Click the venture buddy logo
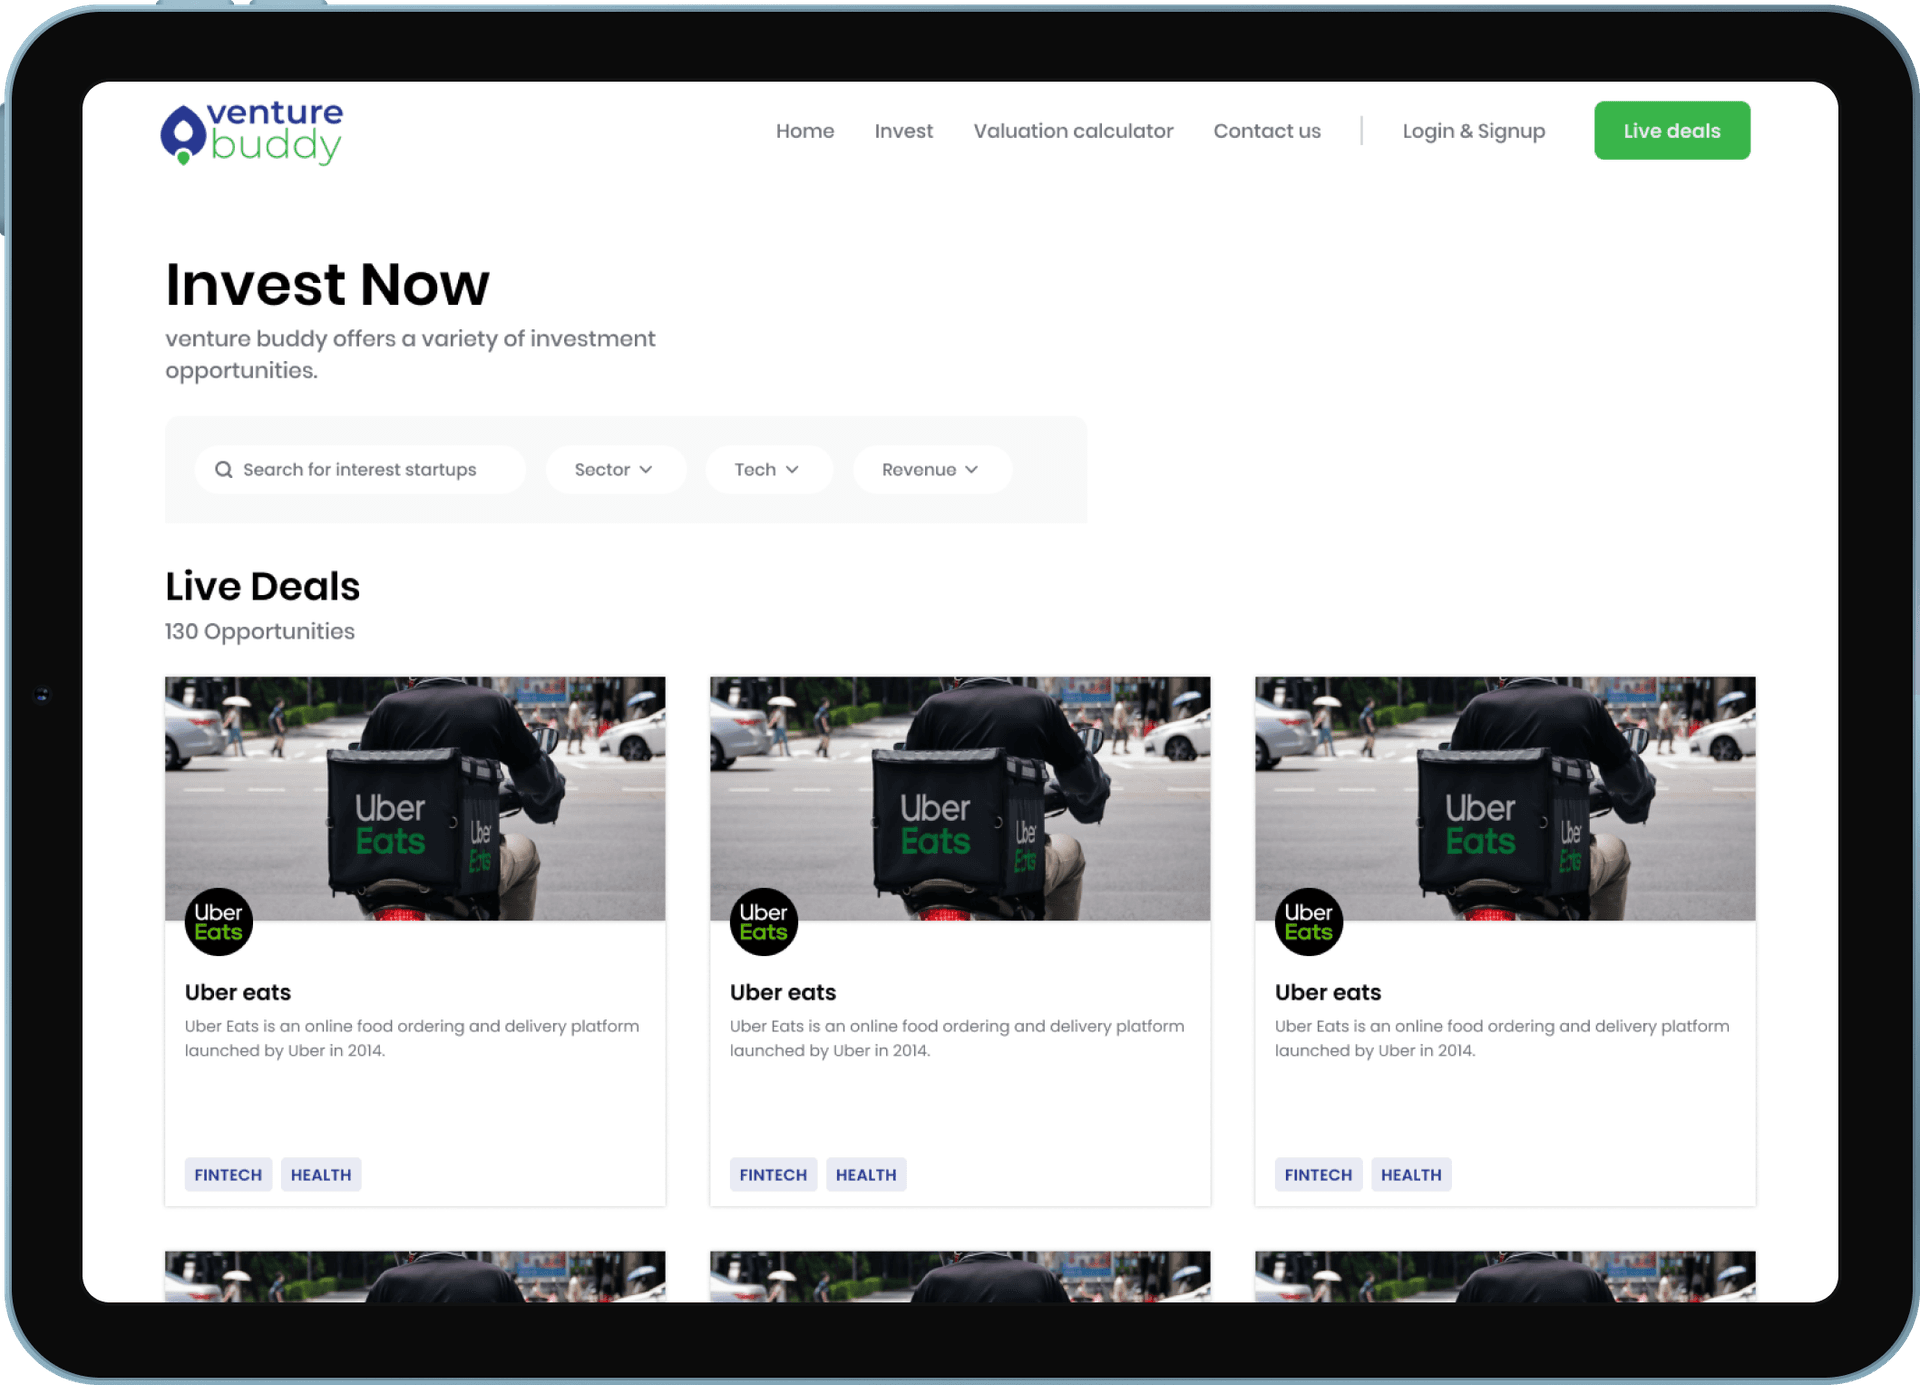This screenshot has width=1920, height=1385. point(252,132)
